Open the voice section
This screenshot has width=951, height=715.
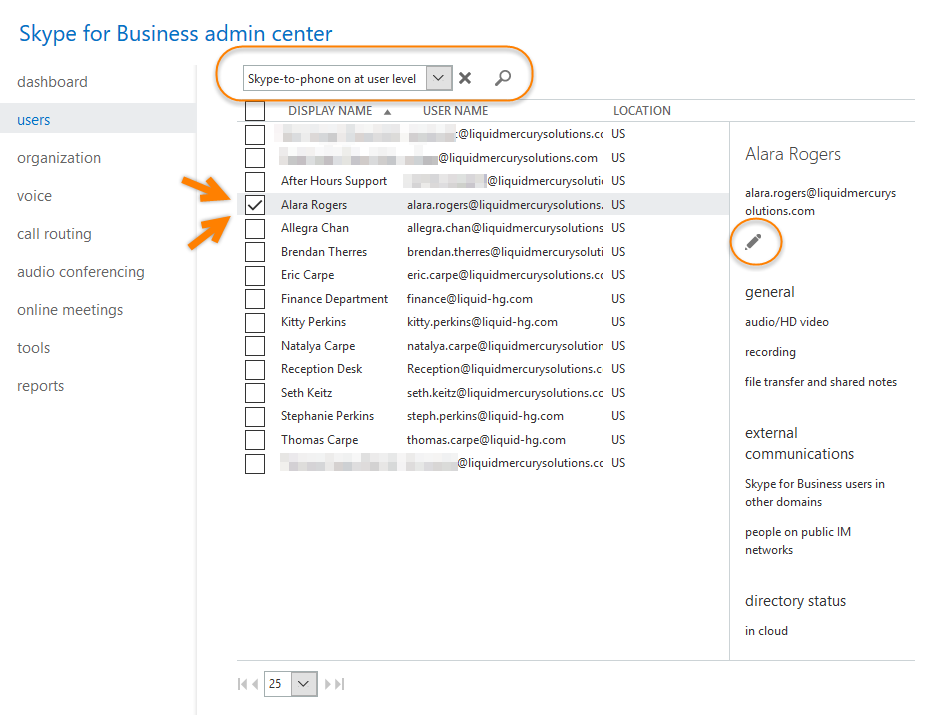click(35, 196)
